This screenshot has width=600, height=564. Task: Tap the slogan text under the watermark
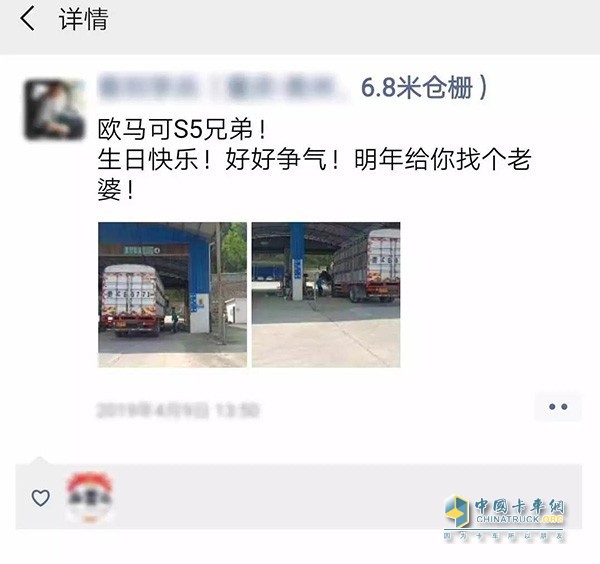click(x=504, y=536)
